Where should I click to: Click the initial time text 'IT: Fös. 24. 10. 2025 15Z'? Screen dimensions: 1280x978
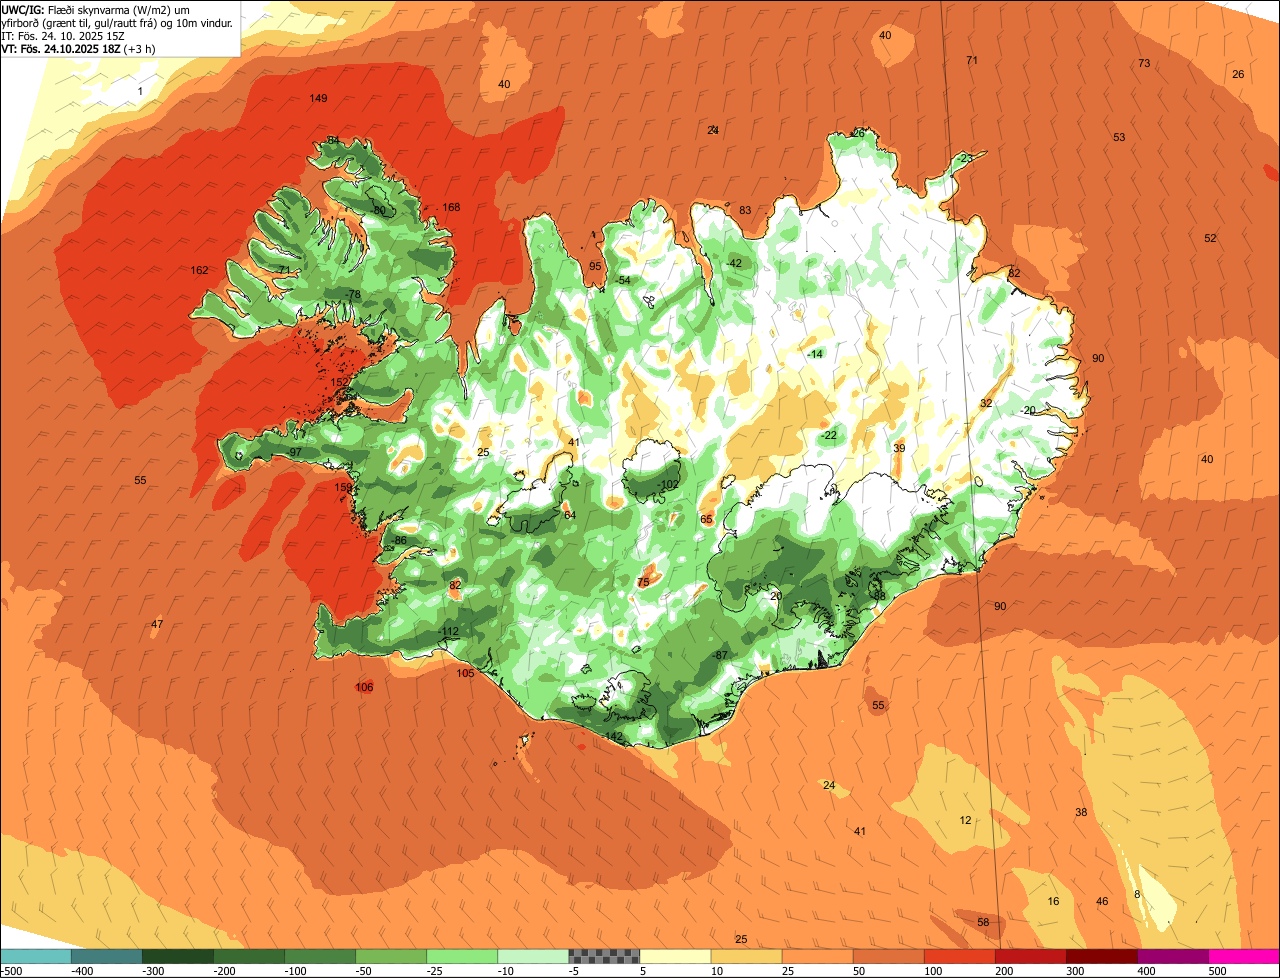click(x=63, y=35)
